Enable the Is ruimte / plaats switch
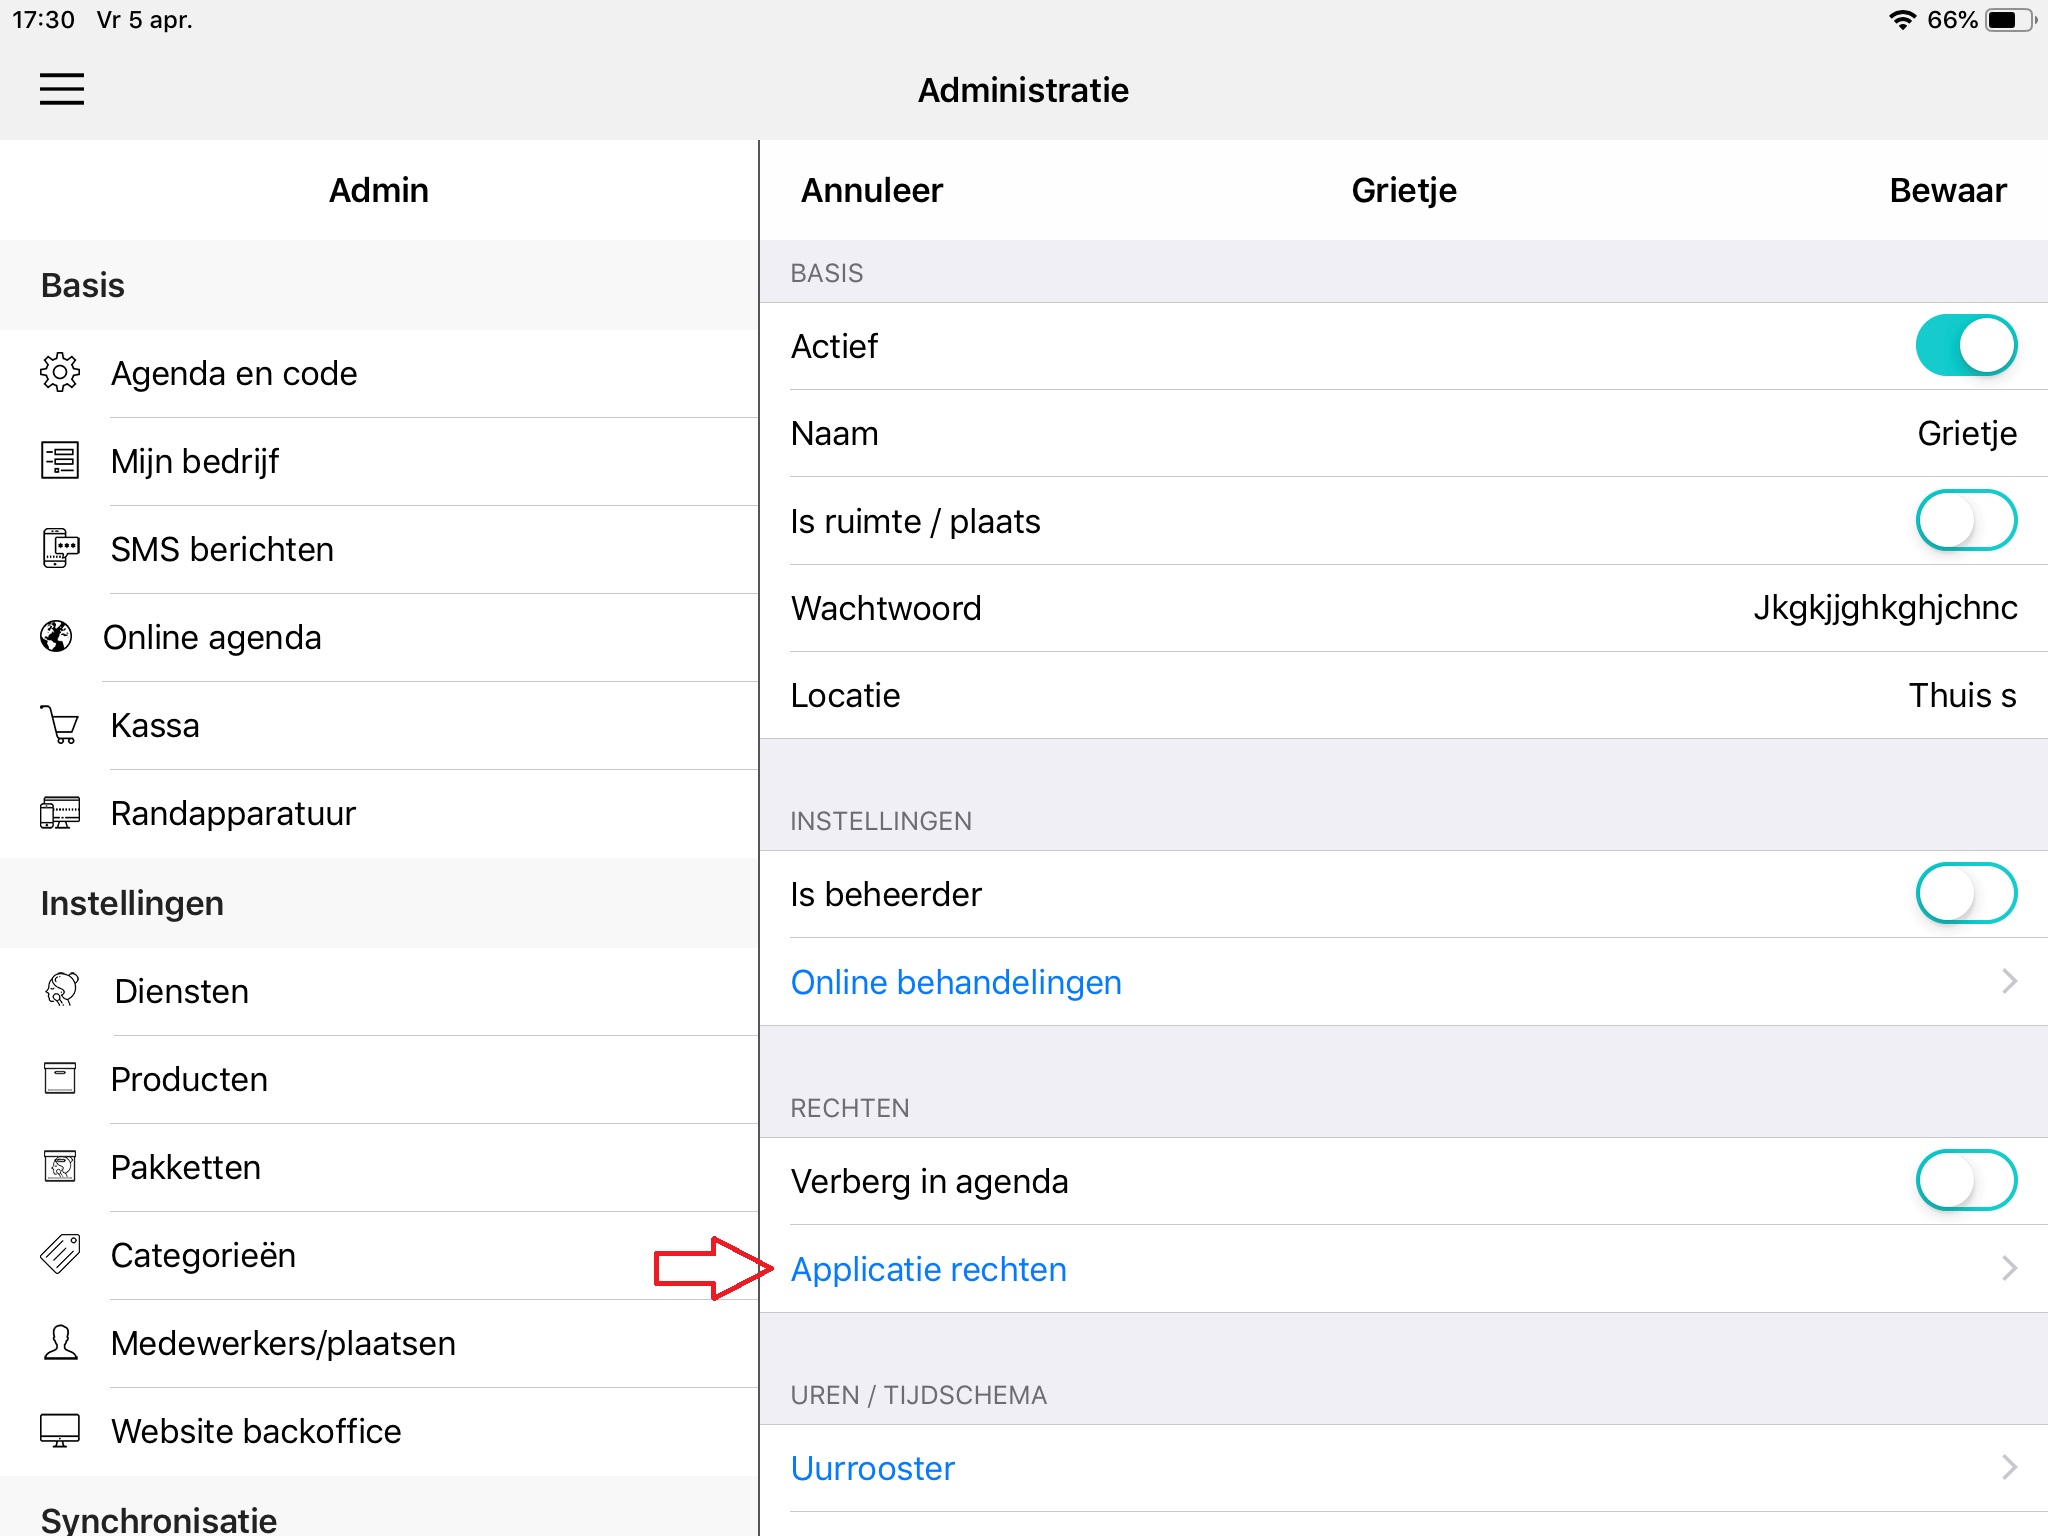Image resolution: width=2048 pixels, height=1536 pixels. pyautogui.click(x=1965, y=521)
